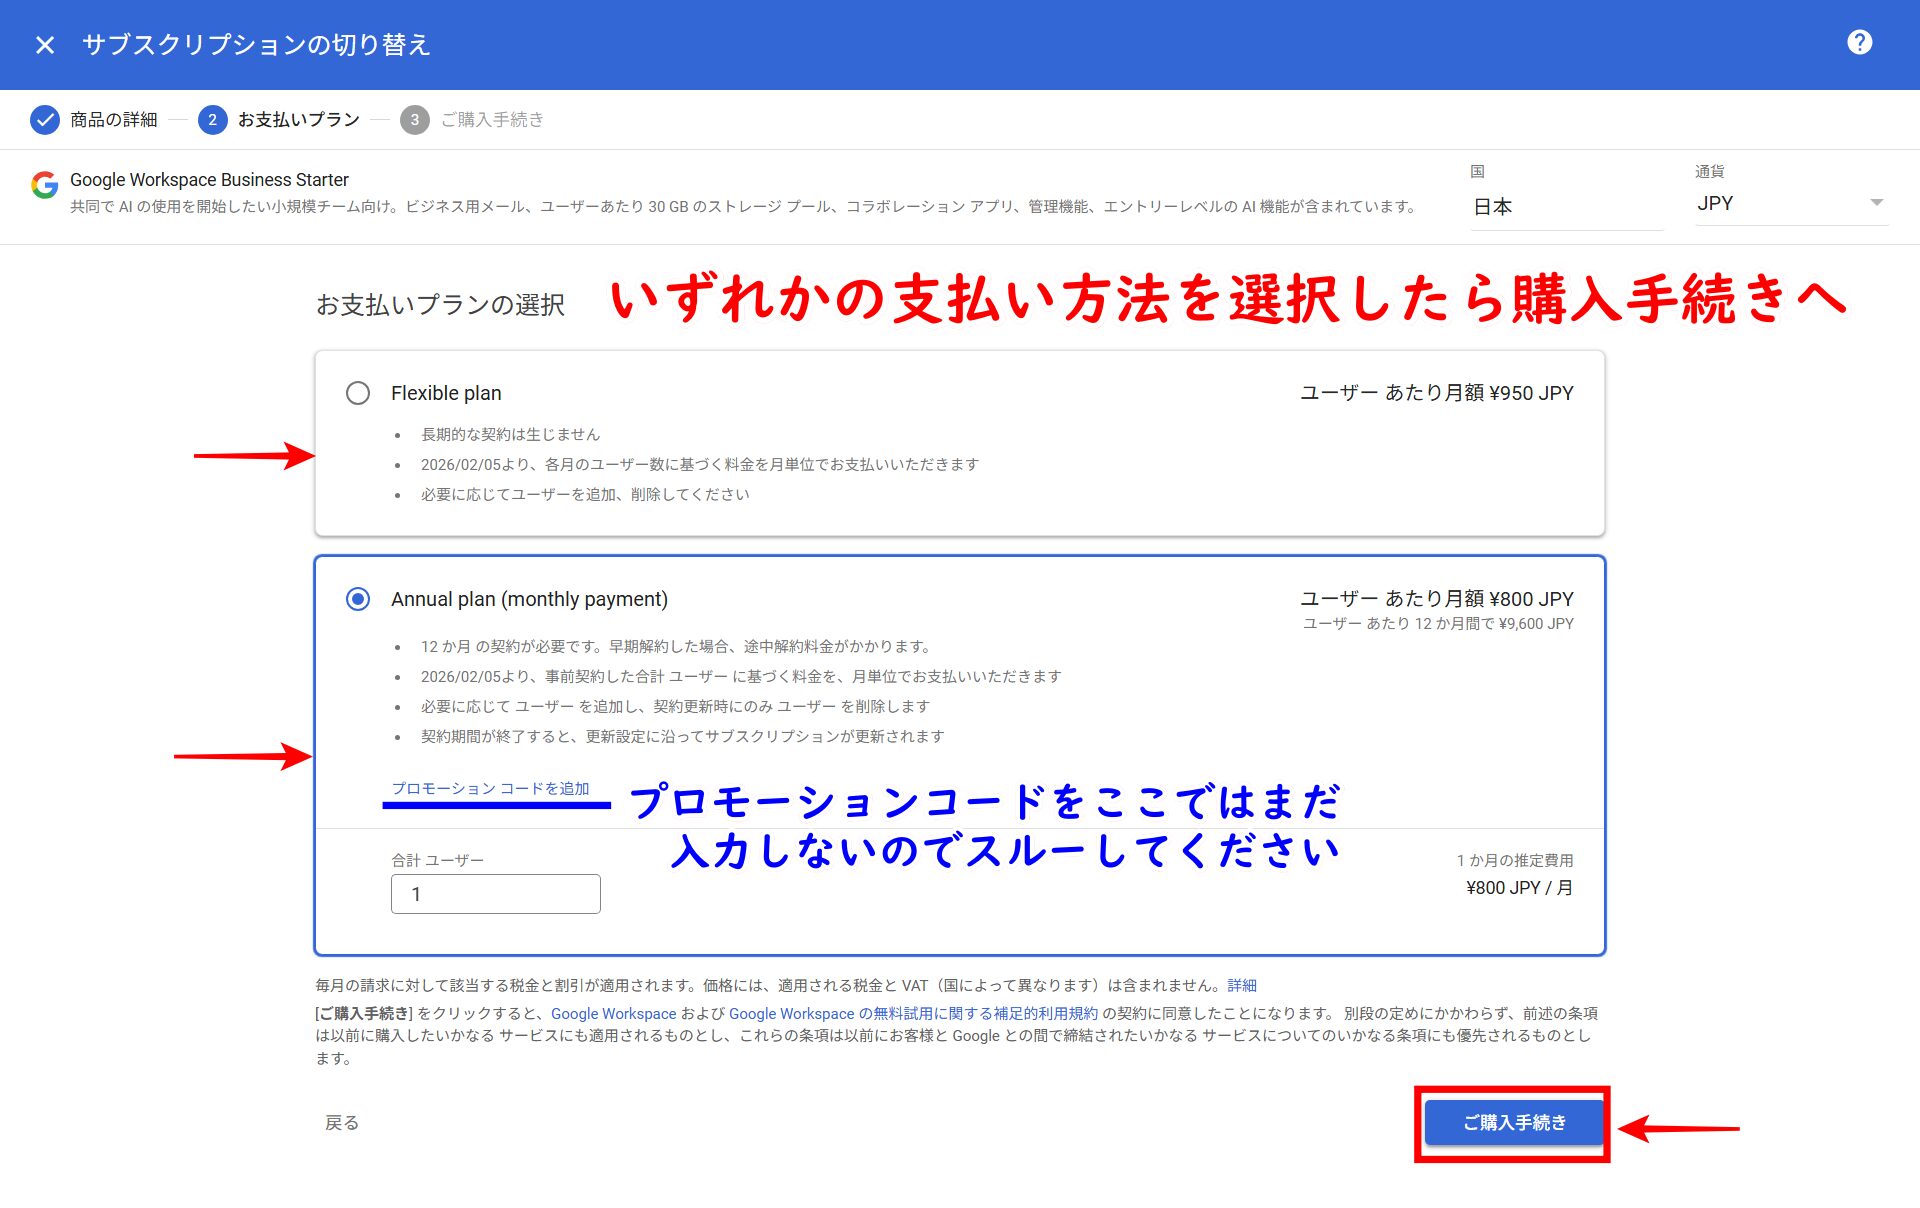Select the Flexible plan radio button

pyautogui.click(x=358, y=393)
